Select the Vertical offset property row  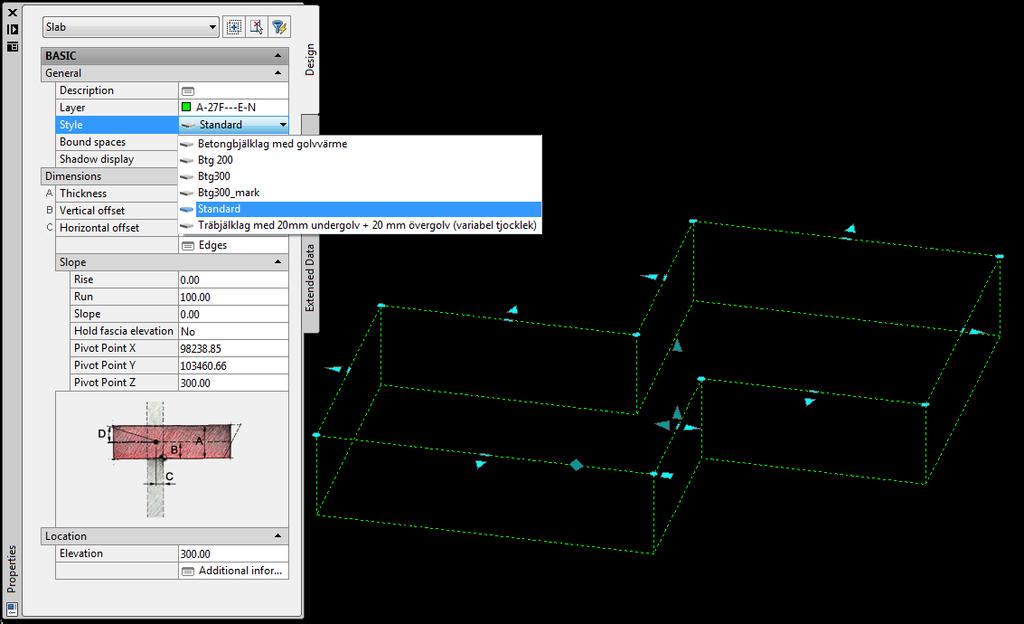click(116, 210)
